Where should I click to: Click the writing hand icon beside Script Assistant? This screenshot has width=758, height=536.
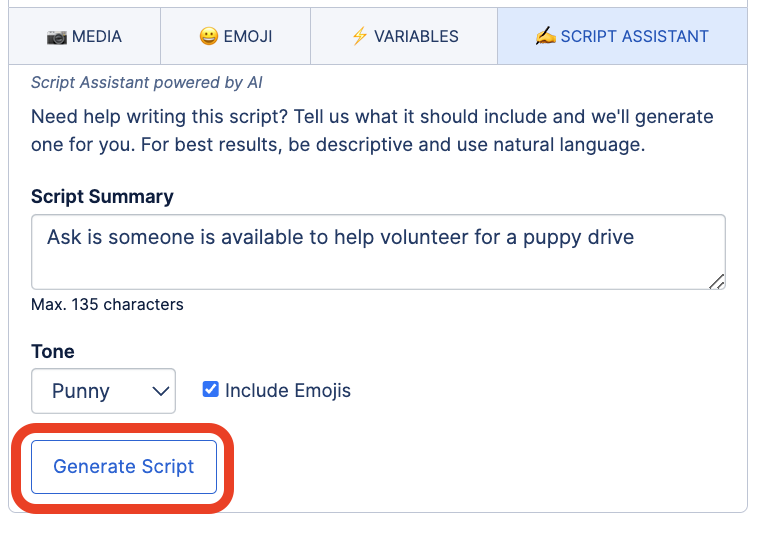pos(545,37)
